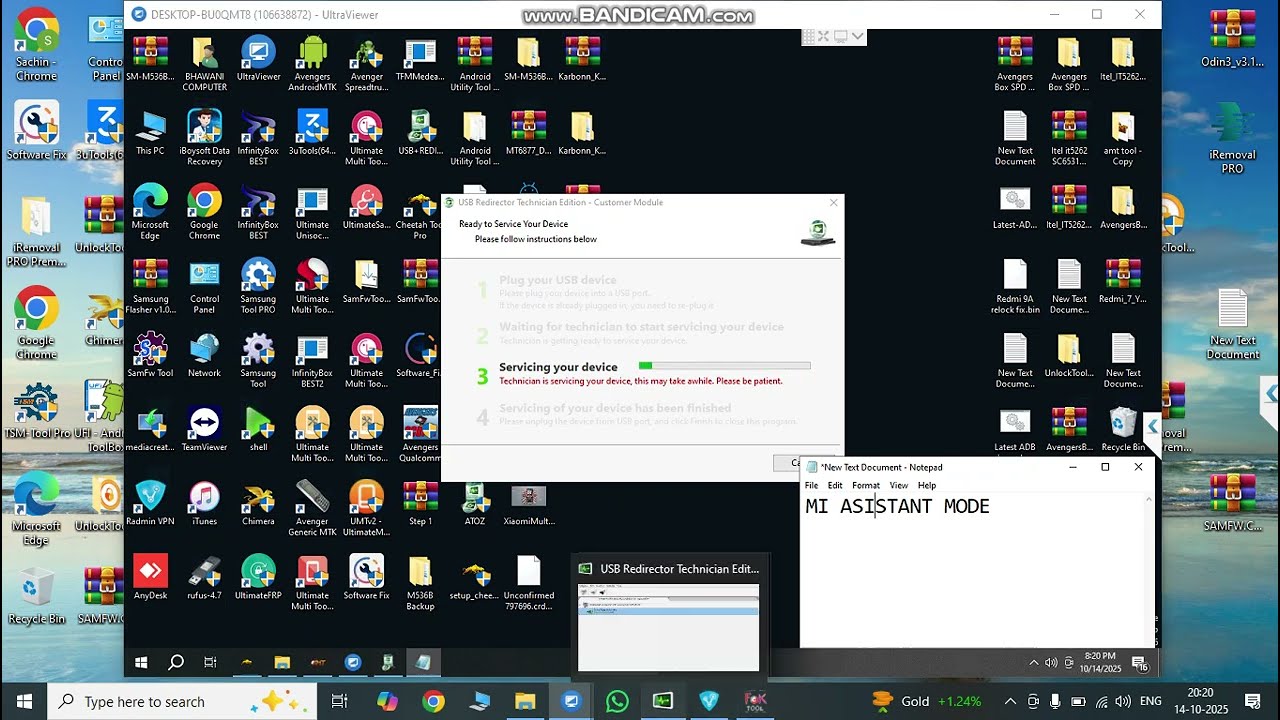Click inside the Notepad text area

(x=973, y=570)
